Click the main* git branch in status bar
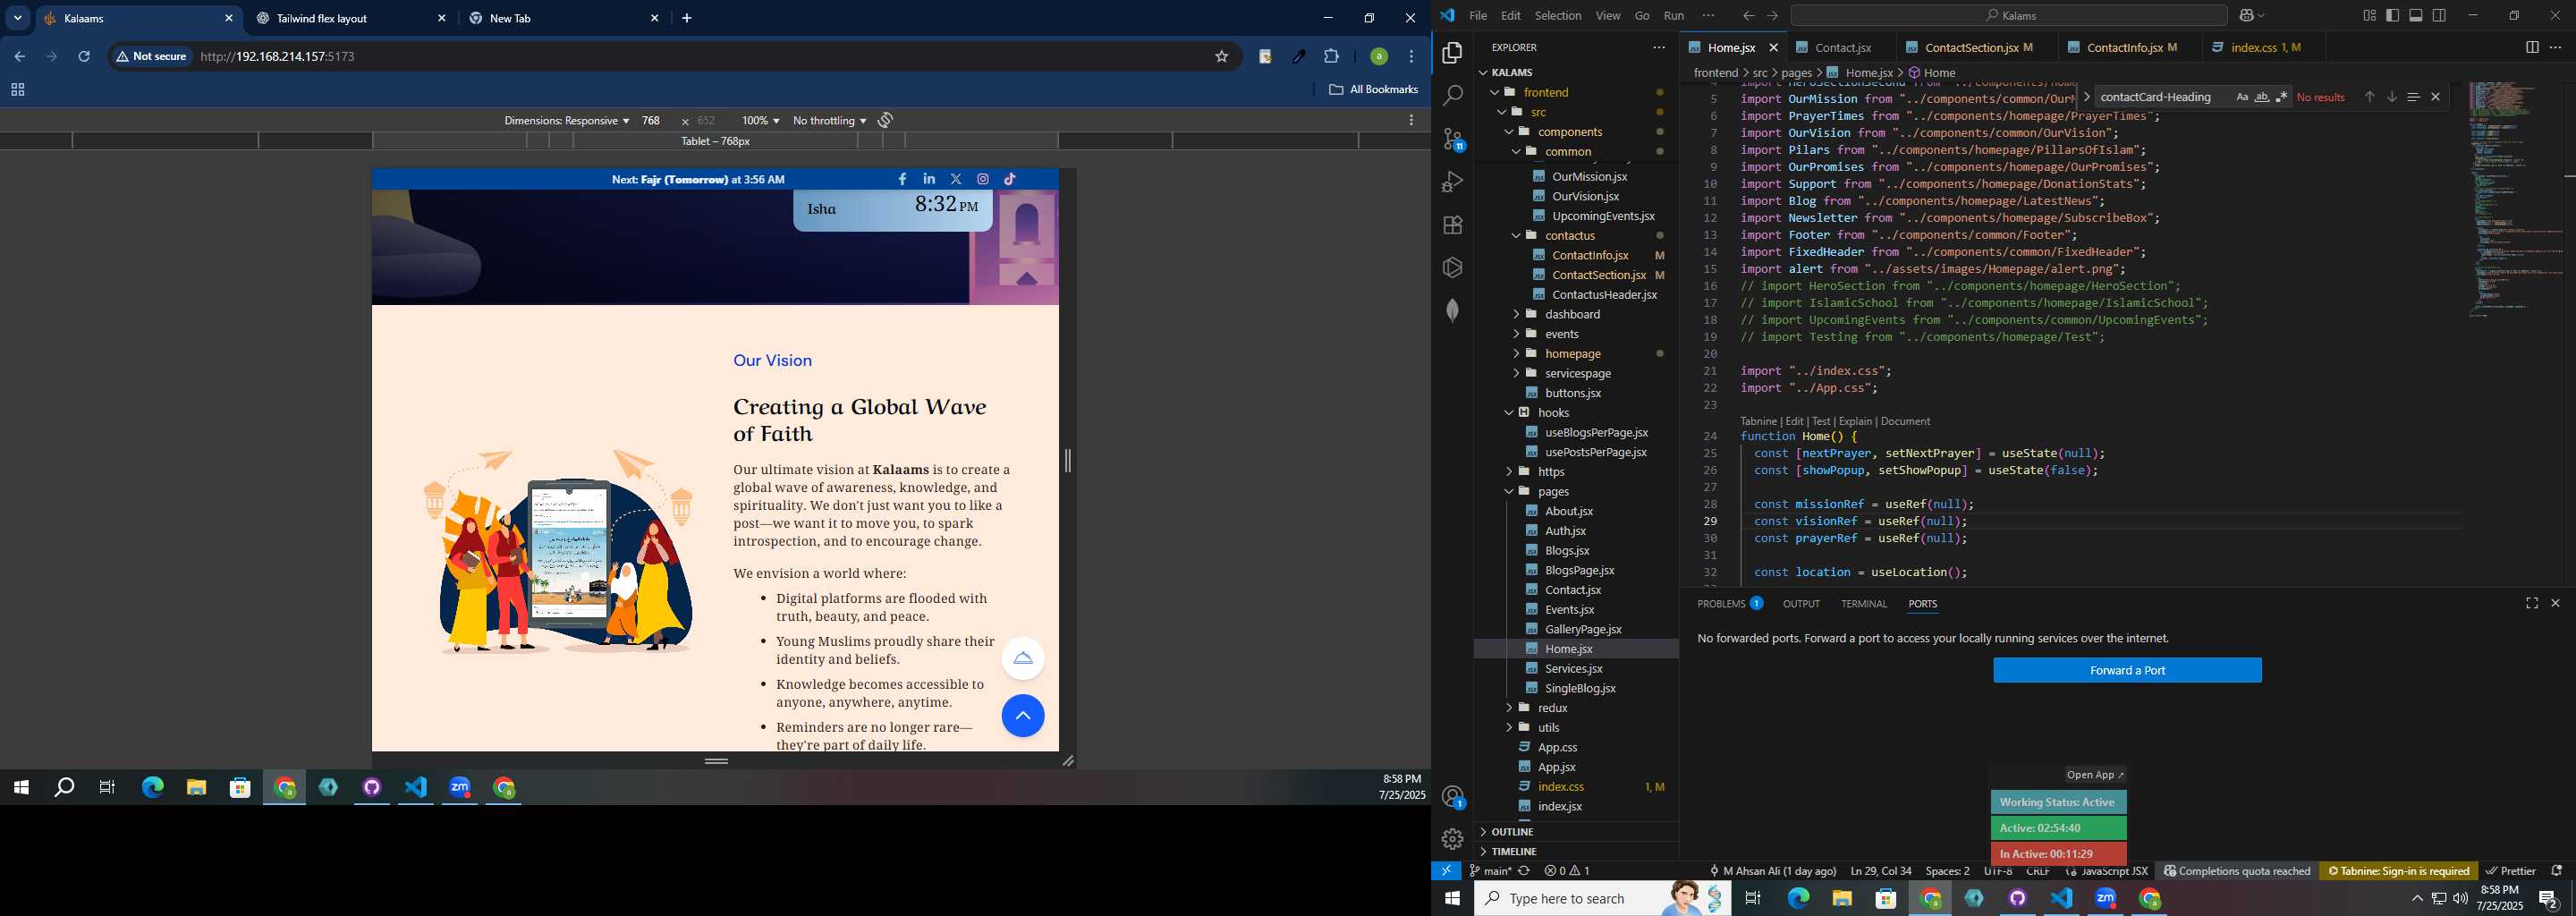This screenshot has width=2576, height=916. click(x=1490, y=871)
